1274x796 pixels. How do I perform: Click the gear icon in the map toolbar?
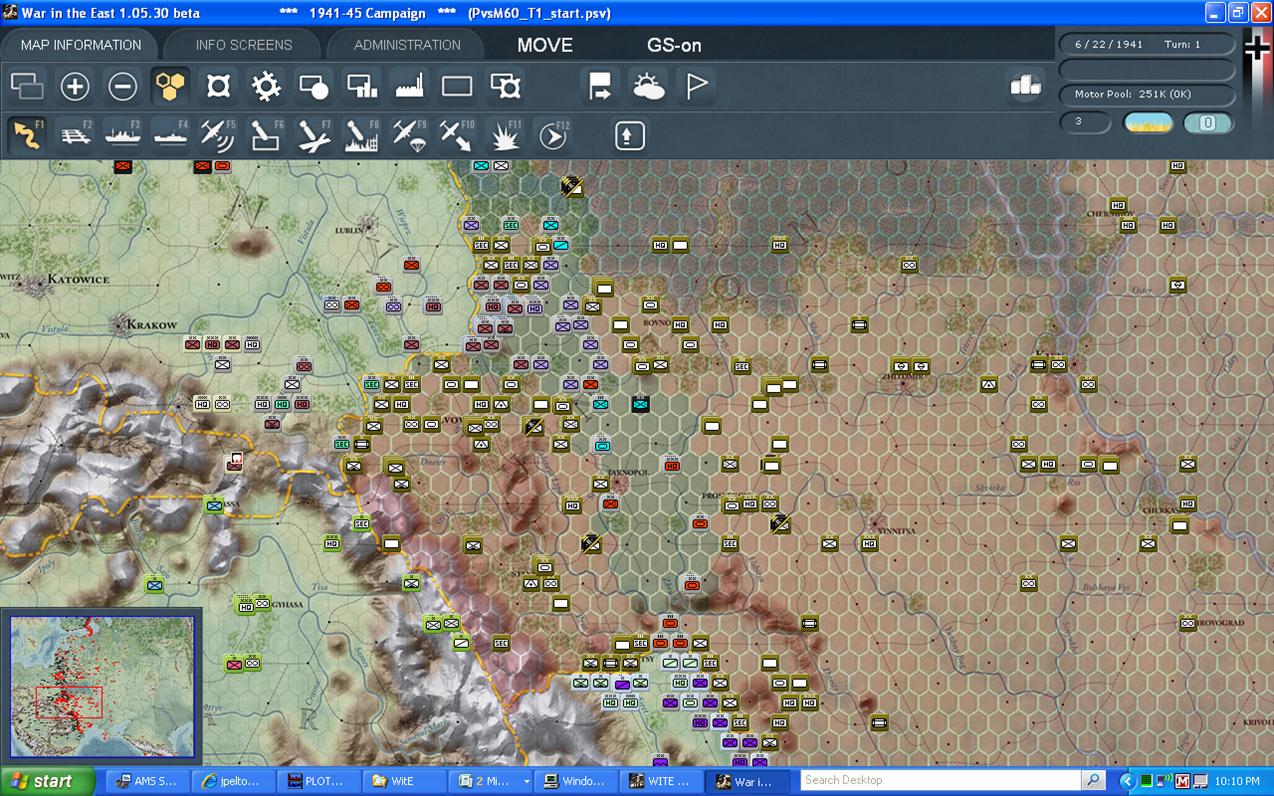(x=266, y=86)
